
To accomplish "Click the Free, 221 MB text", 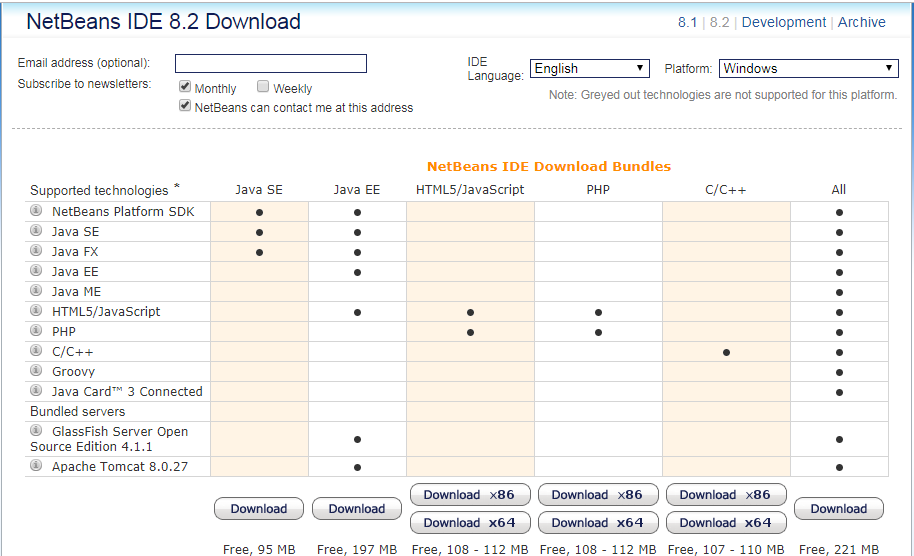I will (839, 549).
